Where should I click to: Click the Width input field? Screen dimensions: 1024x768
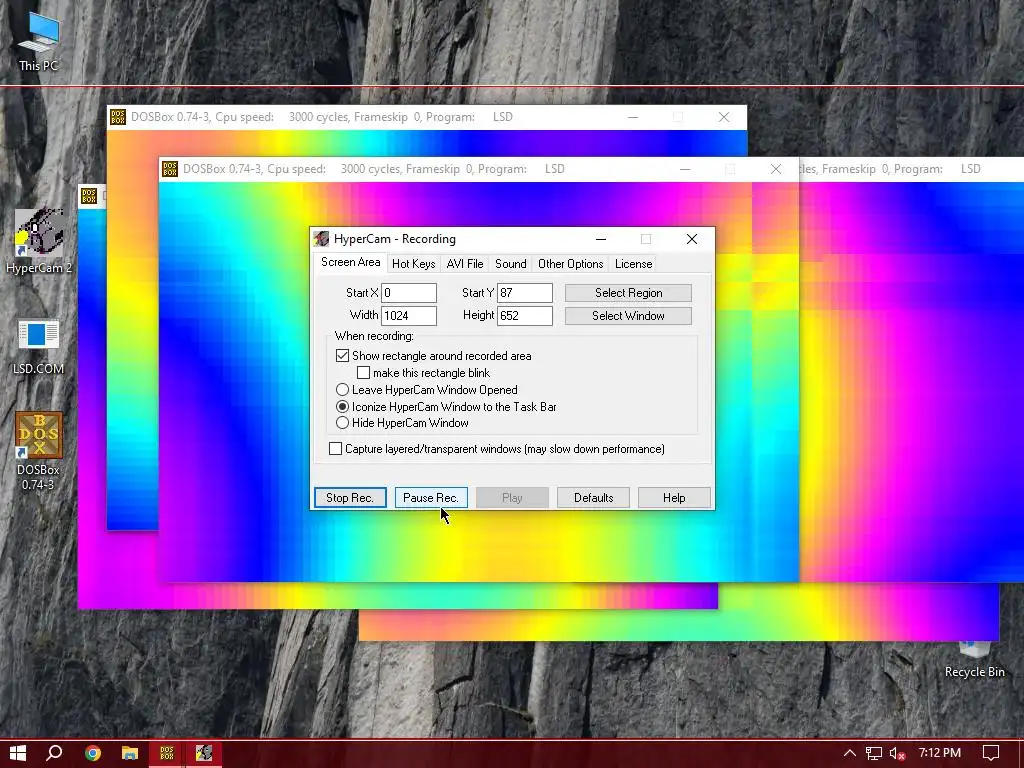pos(409,315)
